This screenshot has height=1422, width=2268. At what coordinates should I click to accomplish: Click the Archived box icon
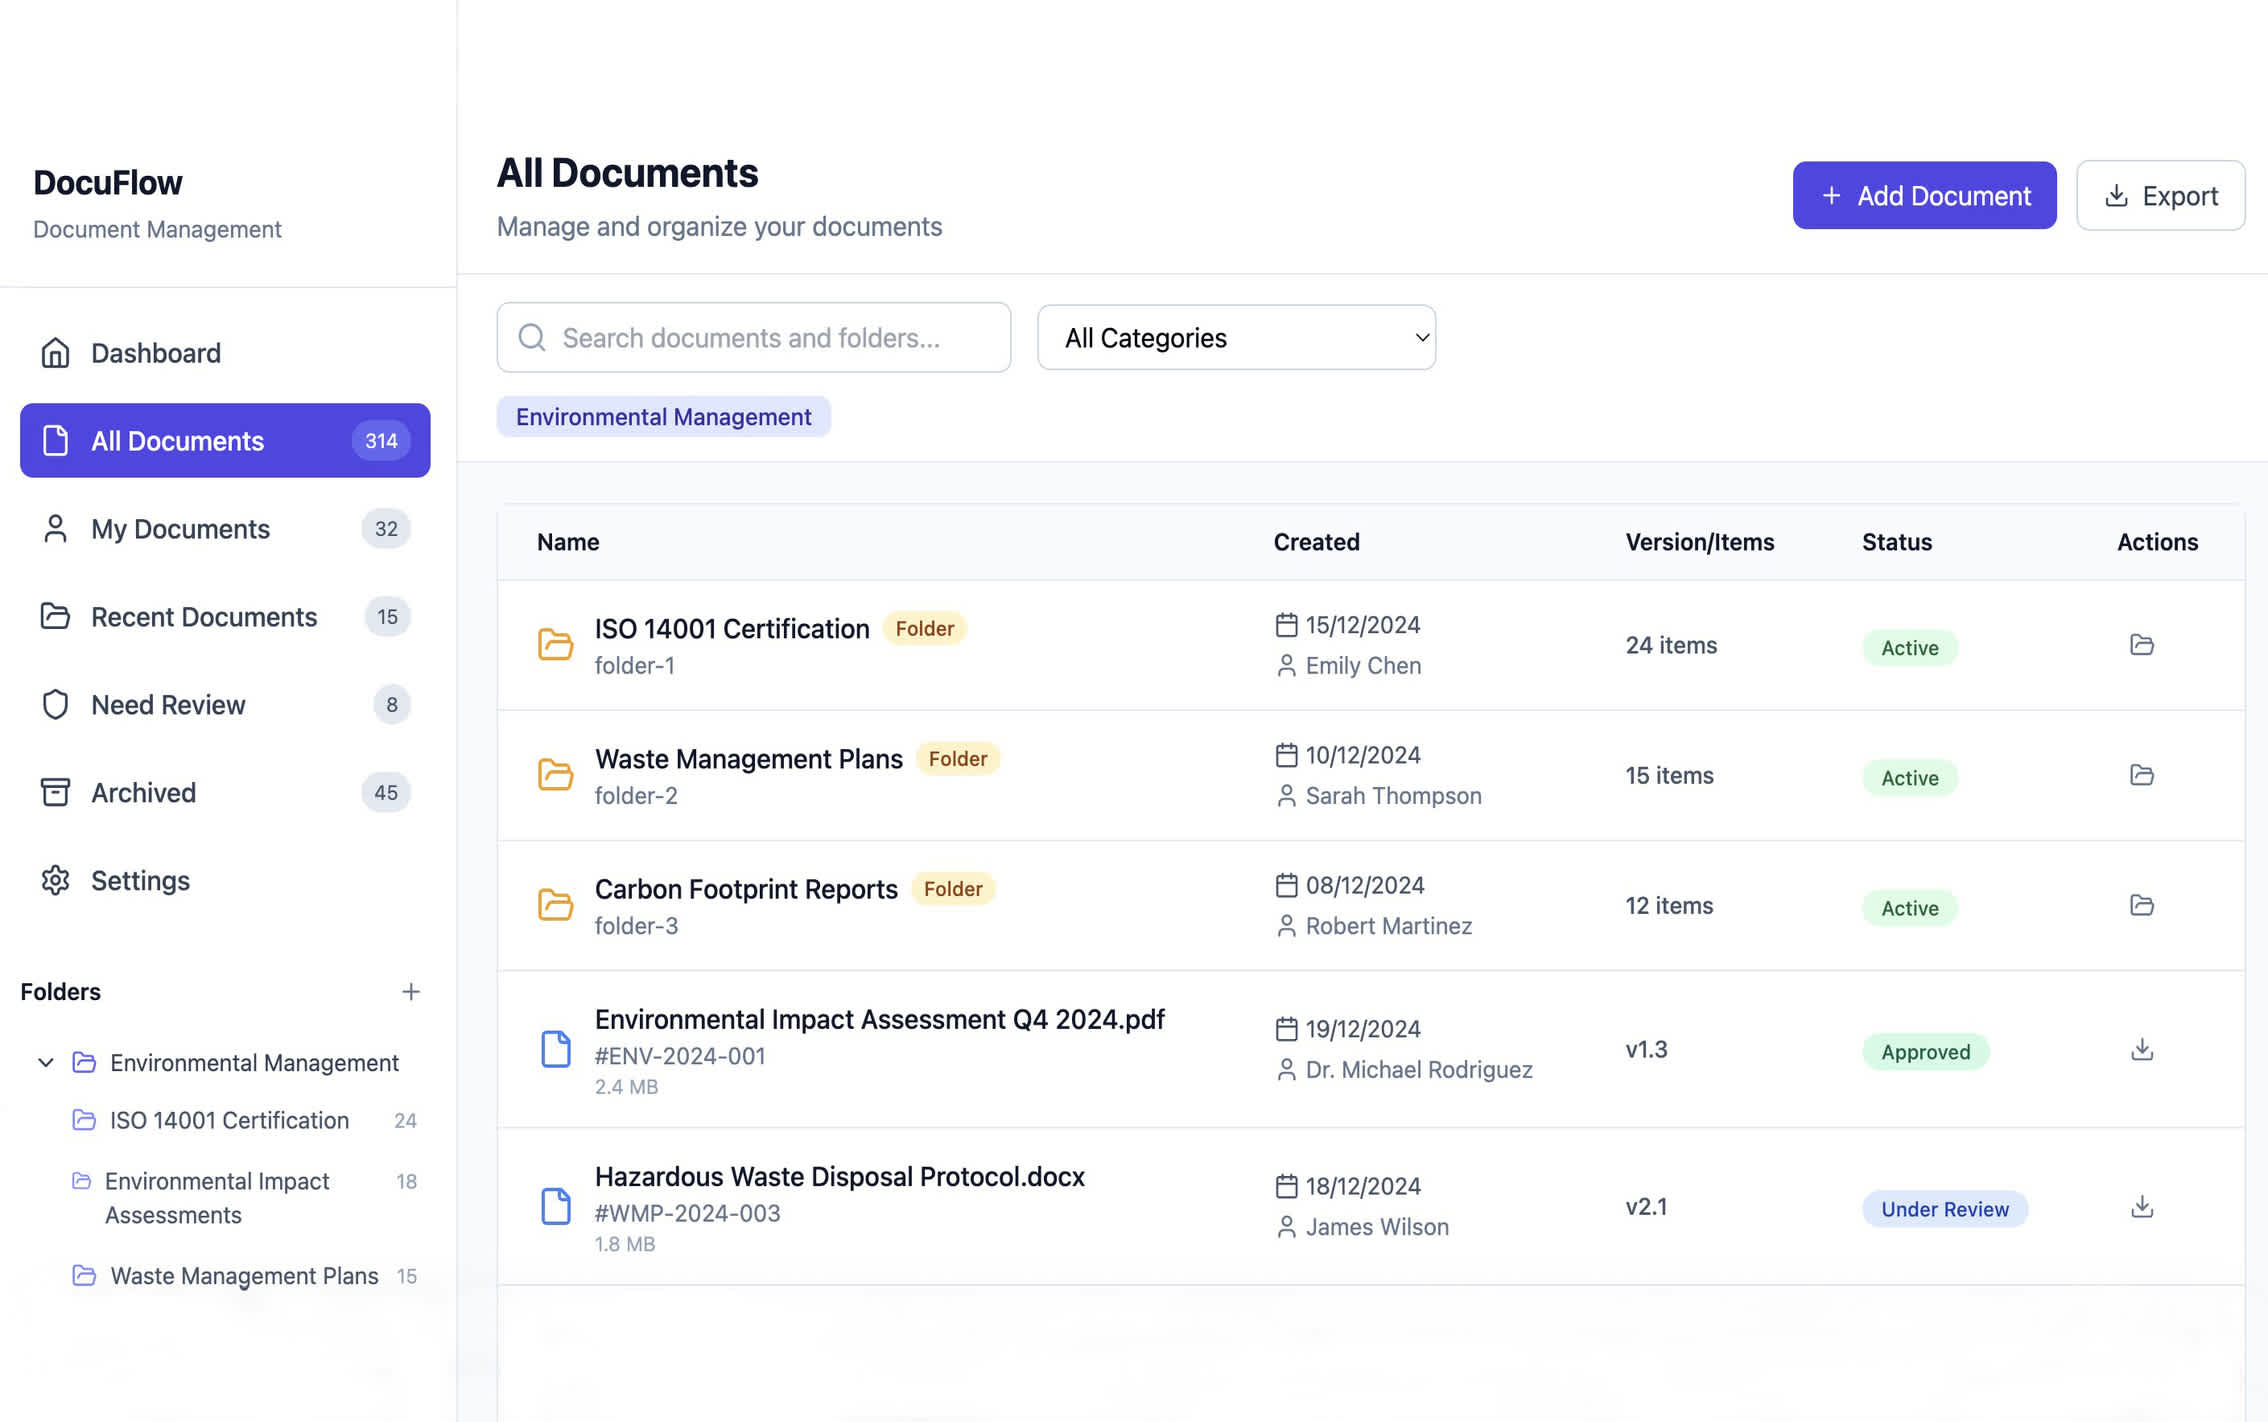(x=55, y=792)
